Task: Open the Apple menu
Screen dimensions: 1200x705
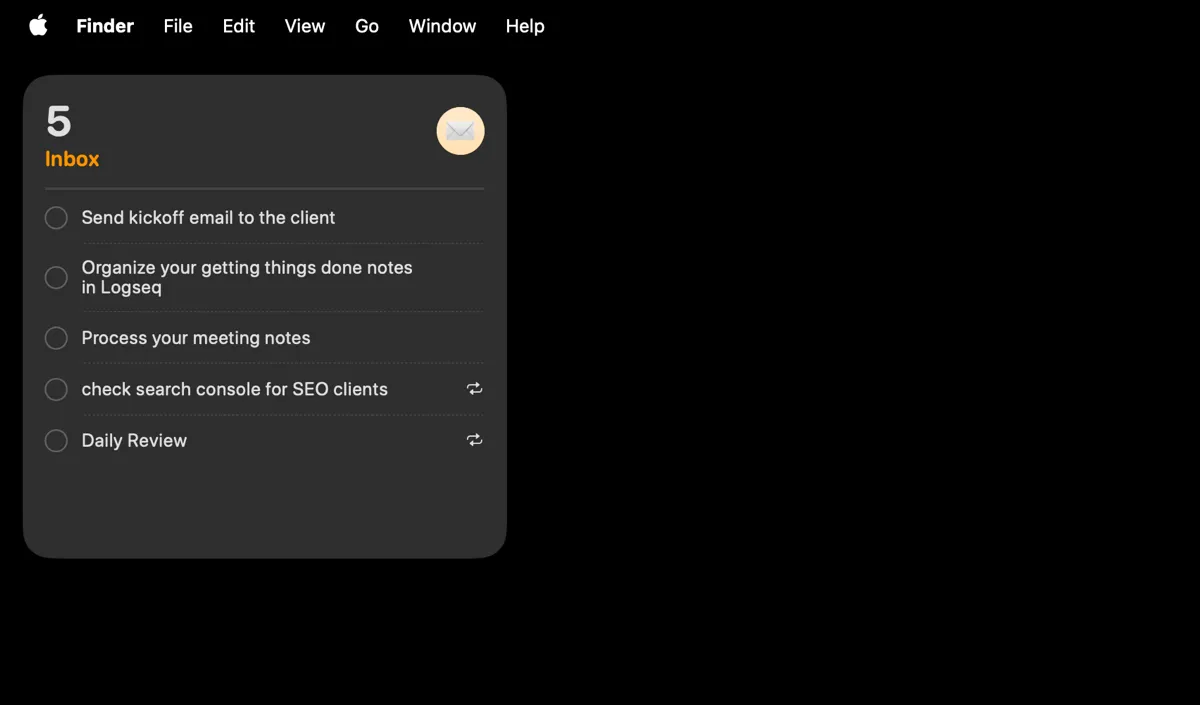Action: (37, 25)
